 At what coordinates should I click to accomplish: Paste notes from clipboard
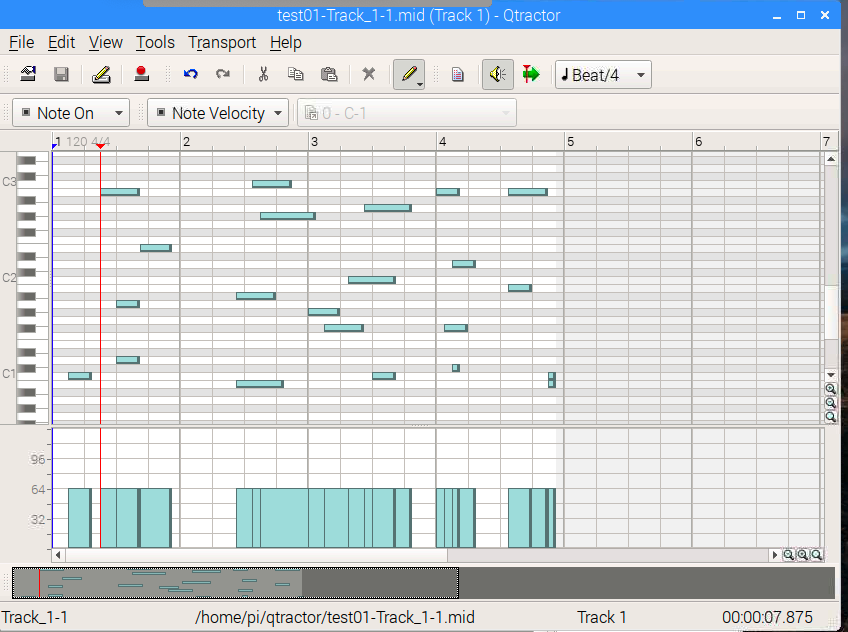point(329,74)
